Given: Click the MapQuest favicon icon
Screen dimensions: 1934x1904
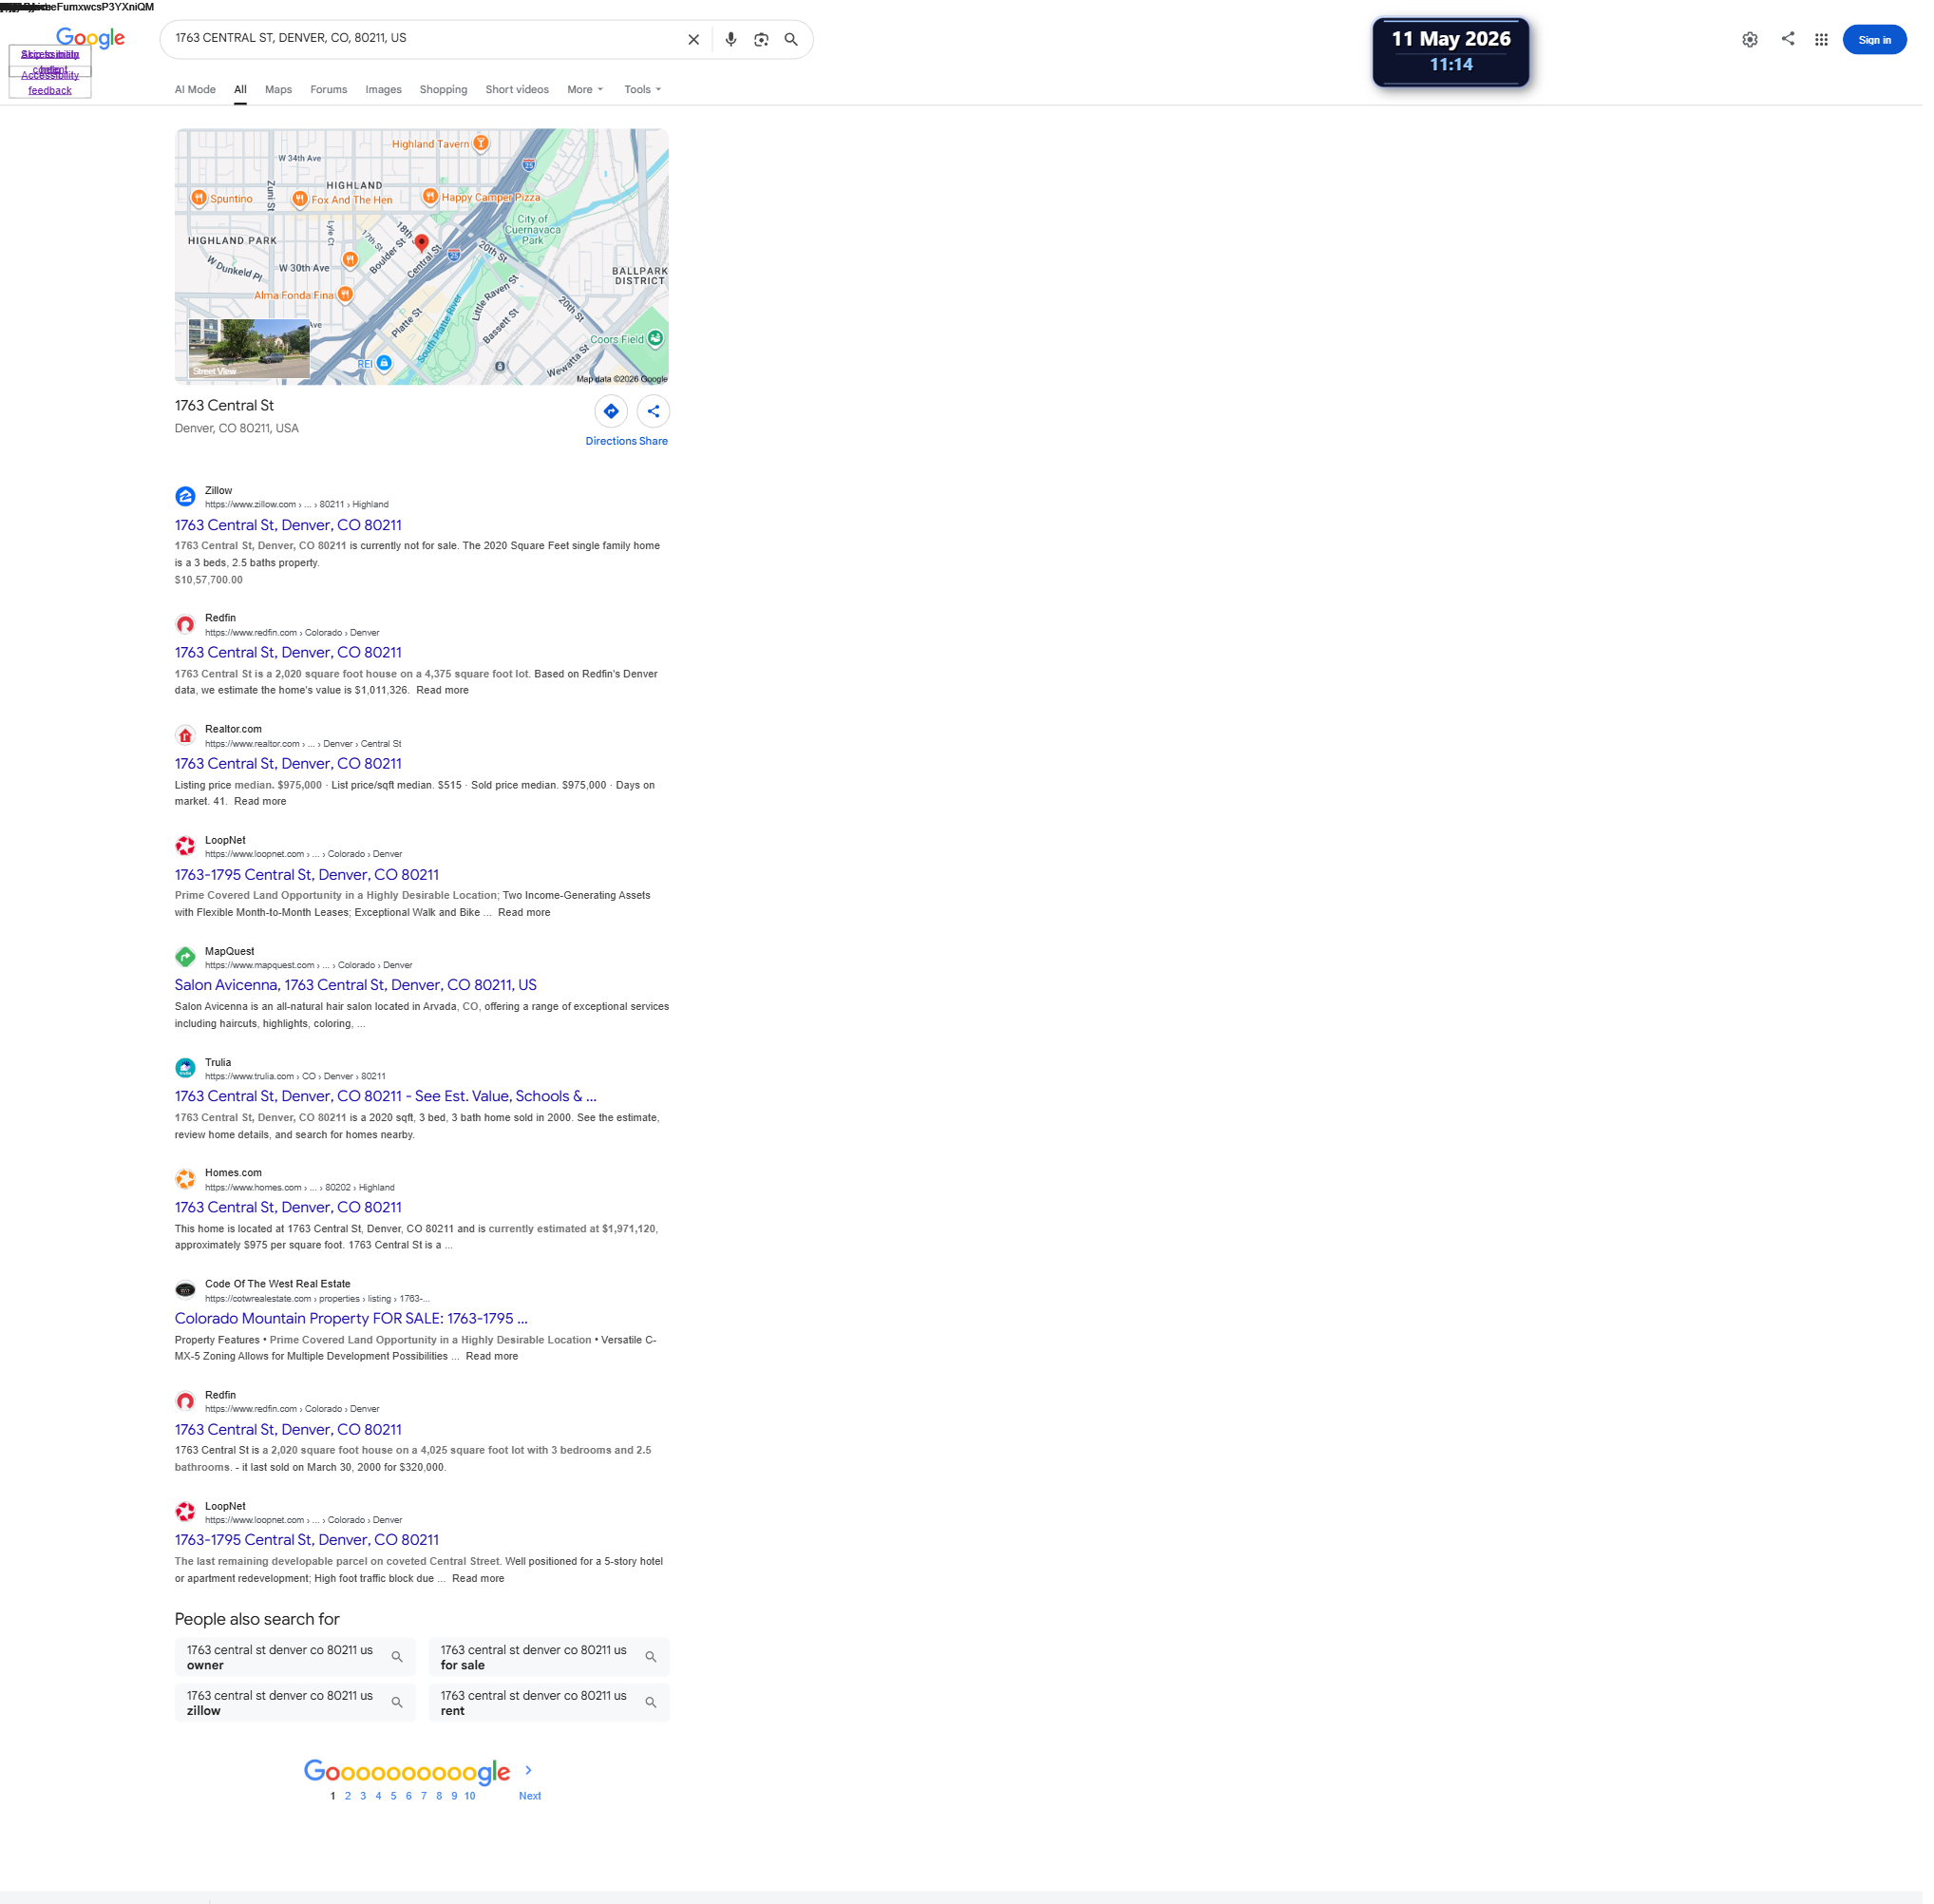Looking at the screenshot, I should point(185,957).
